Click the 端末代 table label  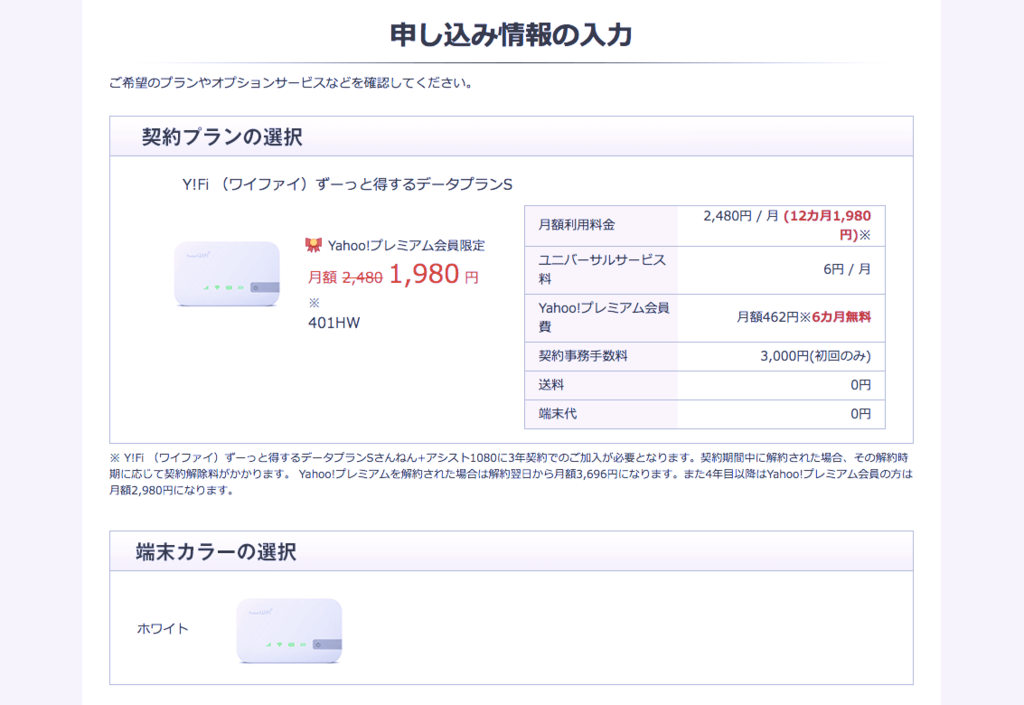click(x=557, y=413)
